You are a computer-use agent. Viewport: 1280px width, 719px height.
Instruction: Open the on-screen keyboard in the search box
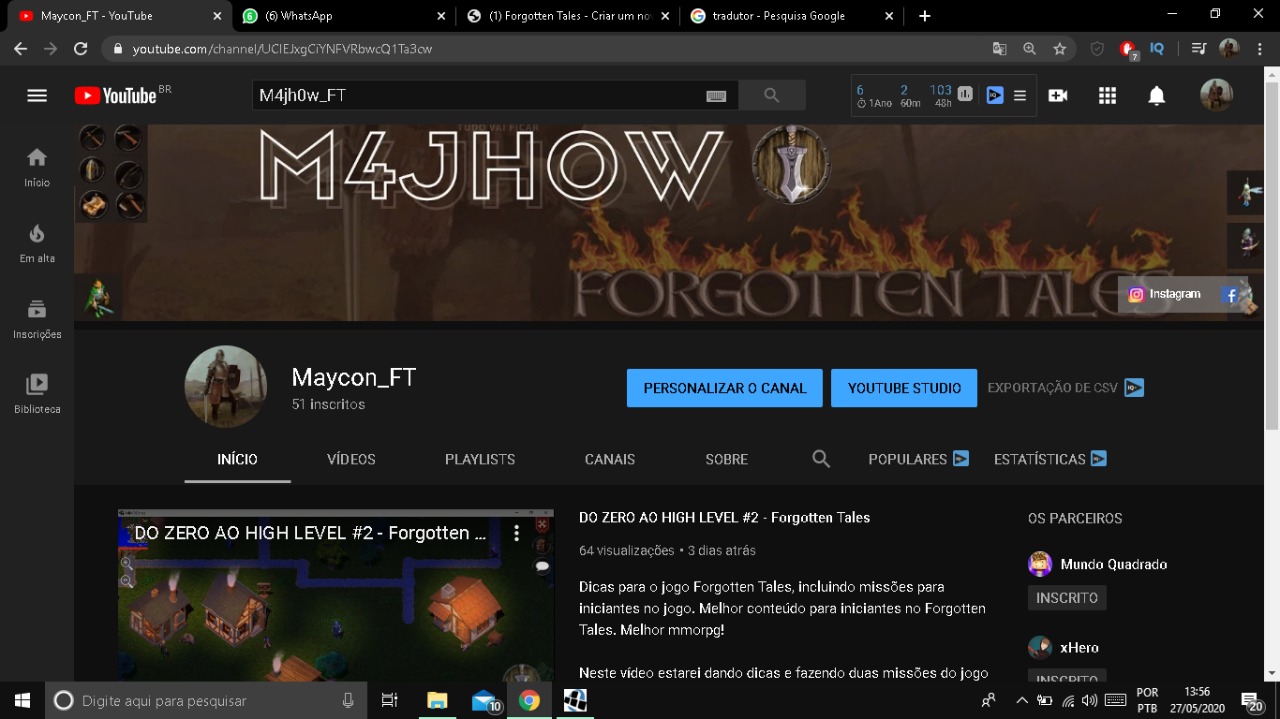point(716,95)
